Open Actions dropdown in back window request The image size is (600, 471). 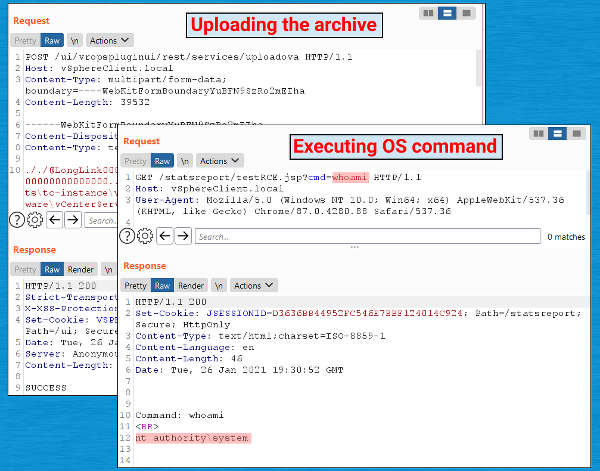109,41
